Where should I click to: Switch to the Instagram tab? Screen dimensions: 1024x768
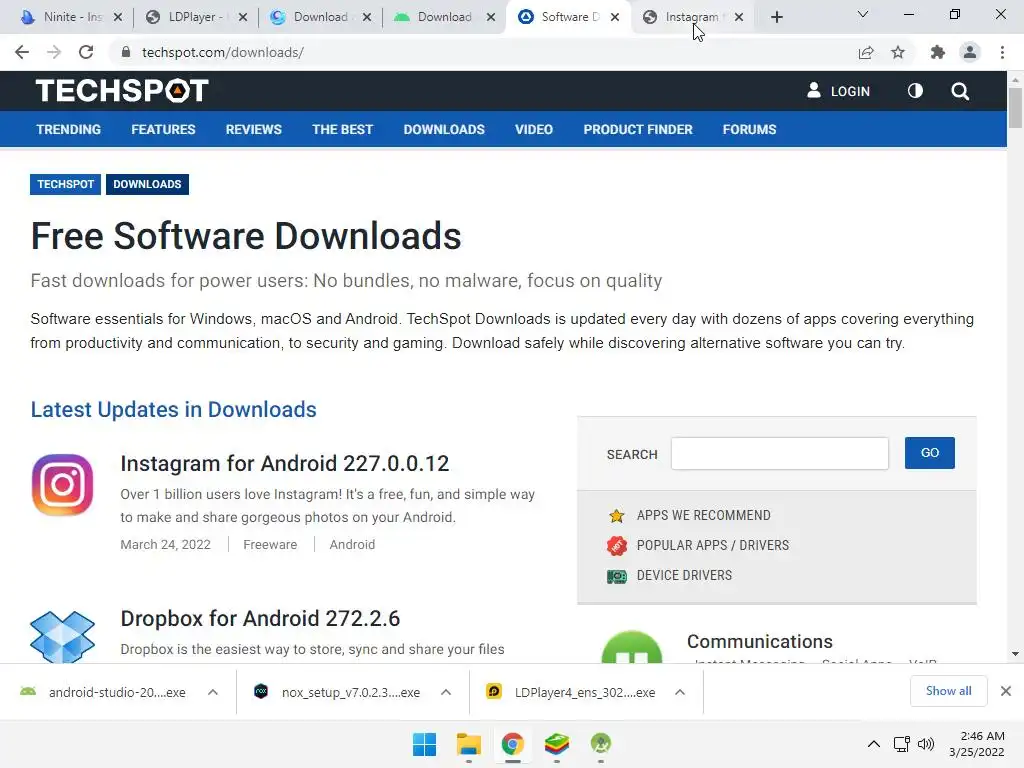(x=693, y=17)
